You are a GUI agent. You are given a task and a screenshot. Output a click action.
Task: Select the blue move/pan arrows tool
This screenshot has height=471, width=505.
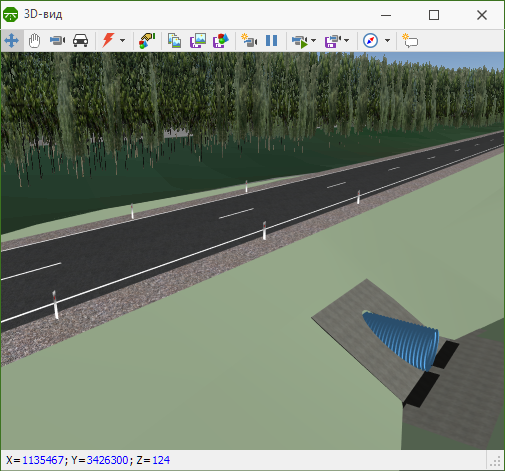pos(12,41)
